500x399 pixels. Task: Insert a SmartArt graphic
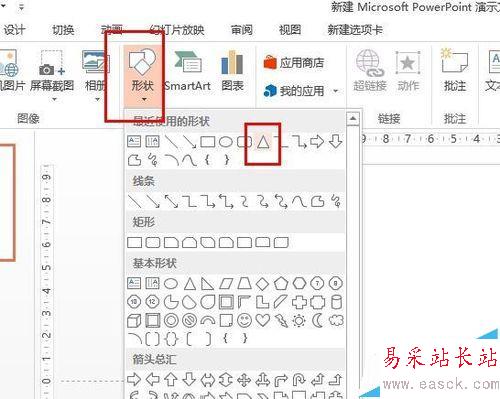[188, 71]
